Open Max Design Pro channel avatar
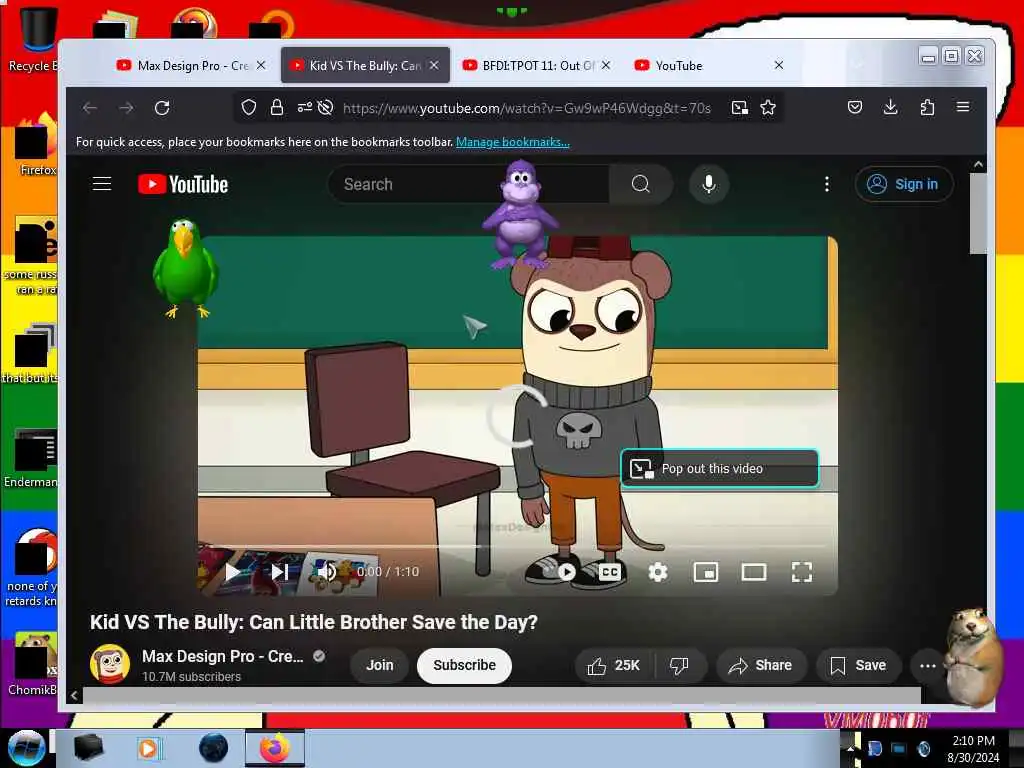1024x768 pixels. pos(110,664)
